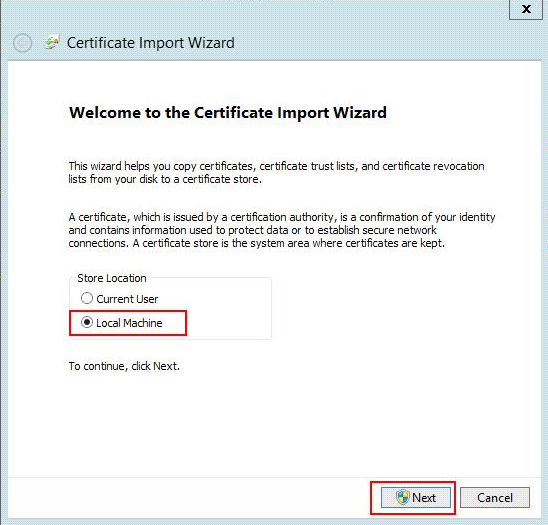
Task: Click the UAC shield icon on Next
Action: [402, 497]
